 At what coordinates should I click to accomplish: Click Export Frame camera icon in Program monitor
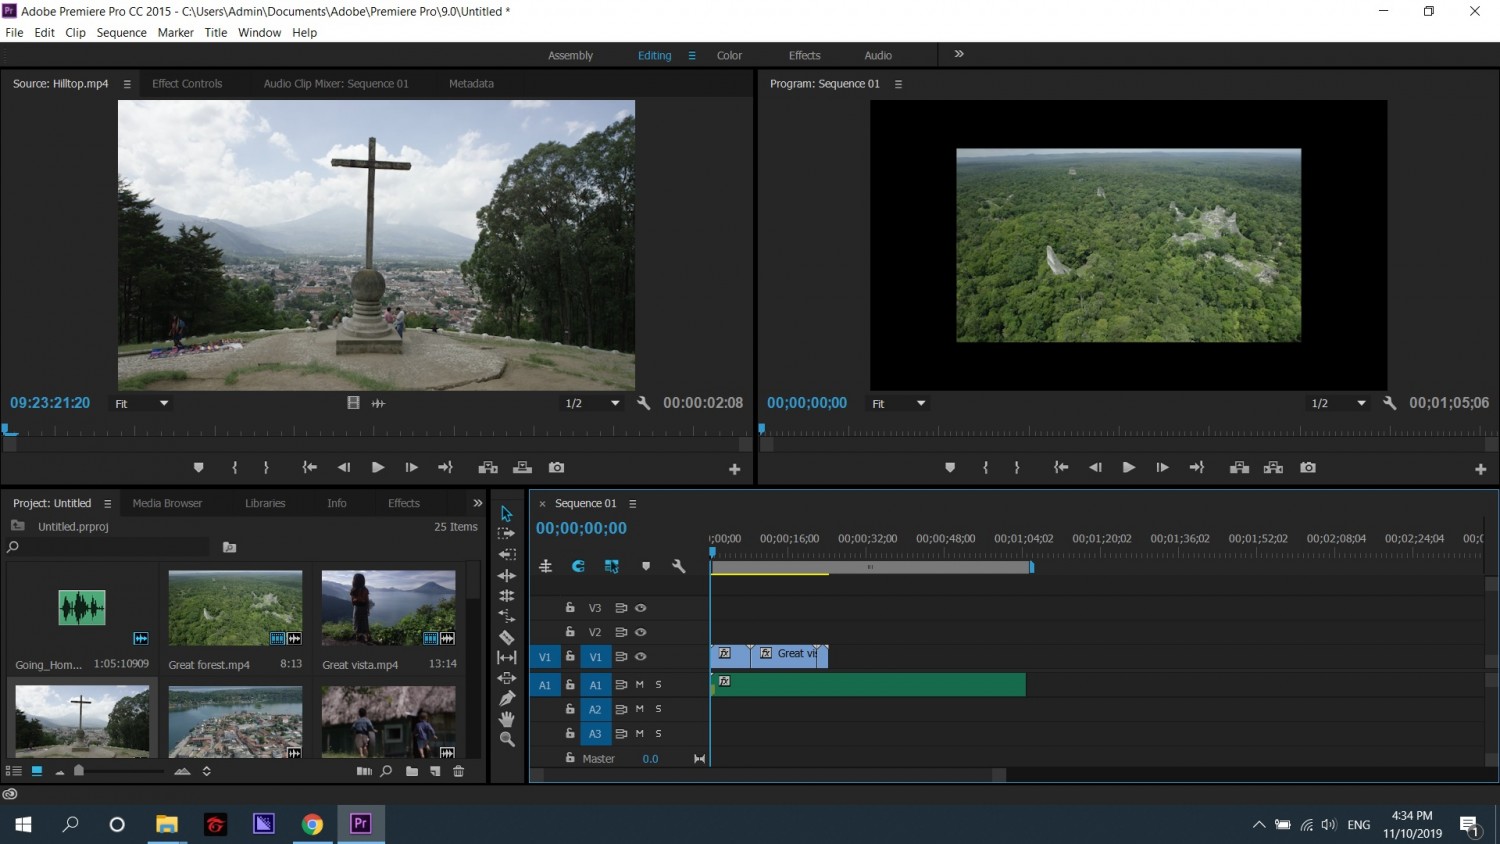[x=1307, y=467]
